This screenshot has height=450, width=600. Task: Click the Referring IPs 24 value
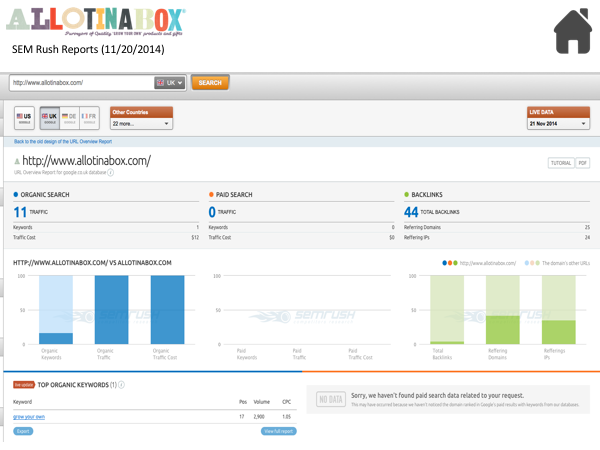point(587,238)
